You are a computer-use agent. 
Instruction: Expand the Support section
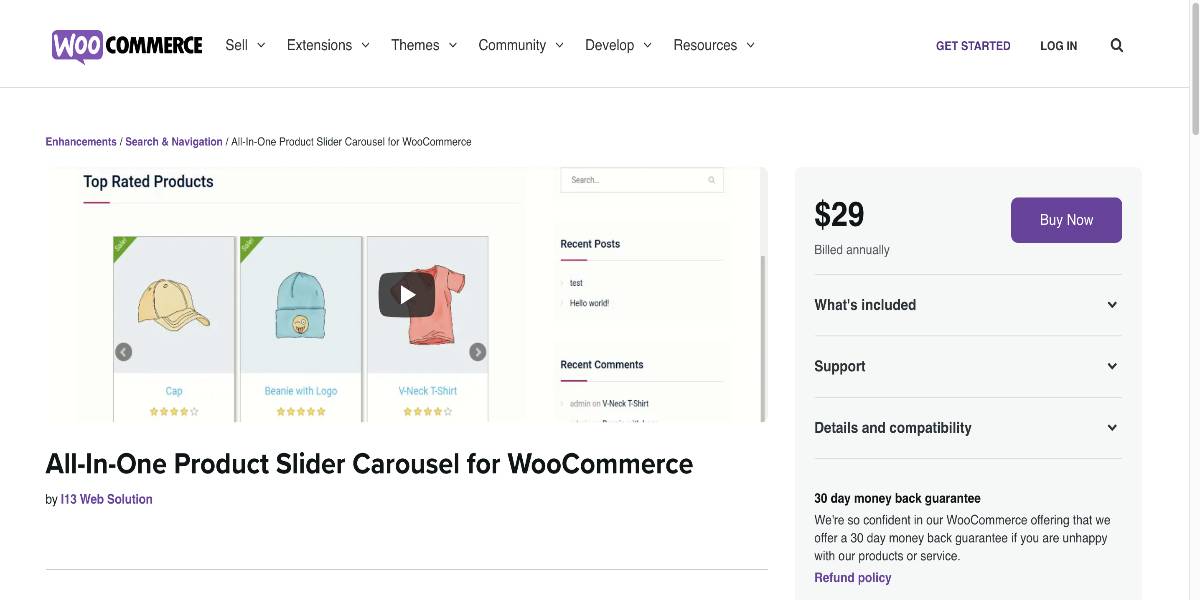(968, 366)
